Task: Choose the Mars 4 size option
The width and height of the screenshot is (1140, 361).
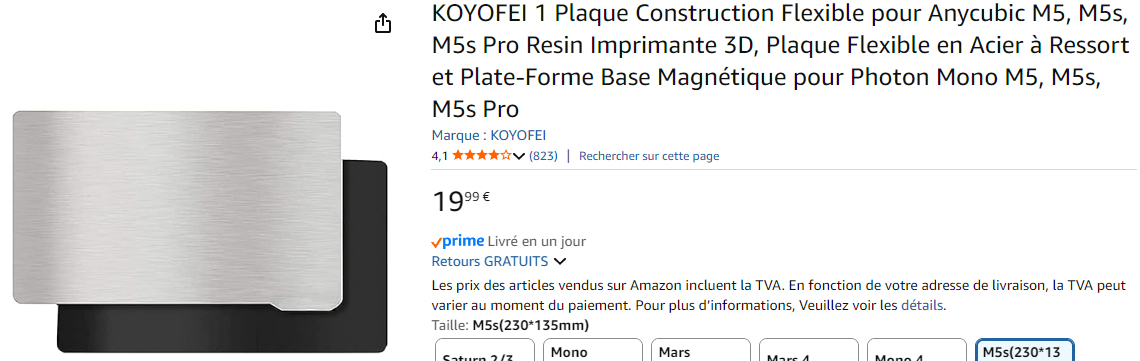Action: point(809,350)
